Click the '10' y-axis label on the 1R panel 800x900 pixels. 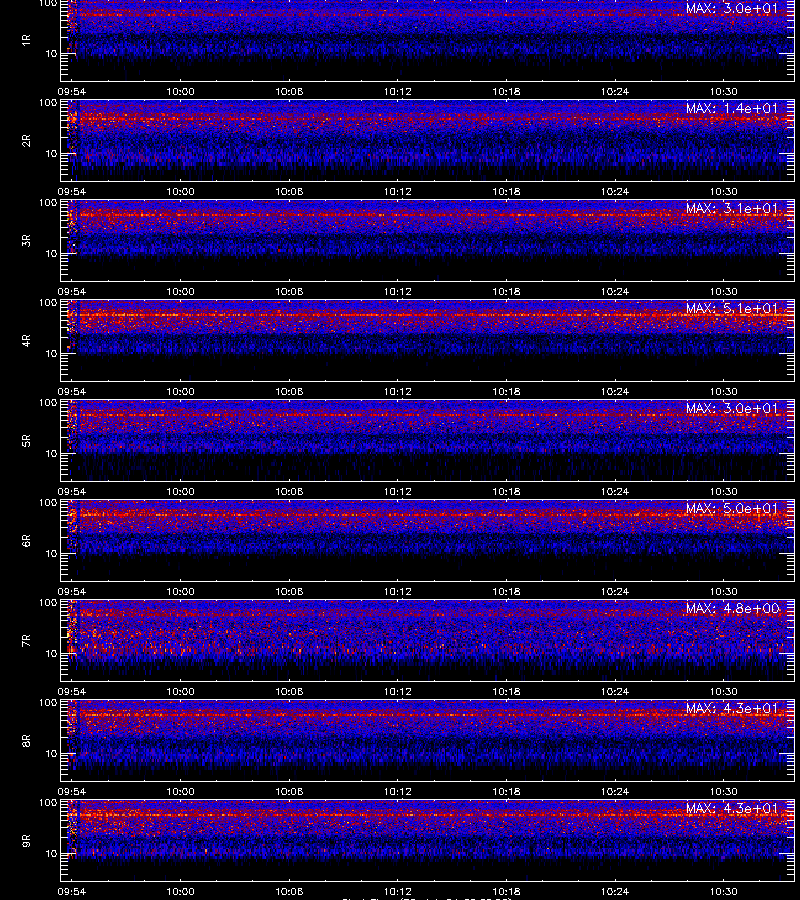pos(51,53)
